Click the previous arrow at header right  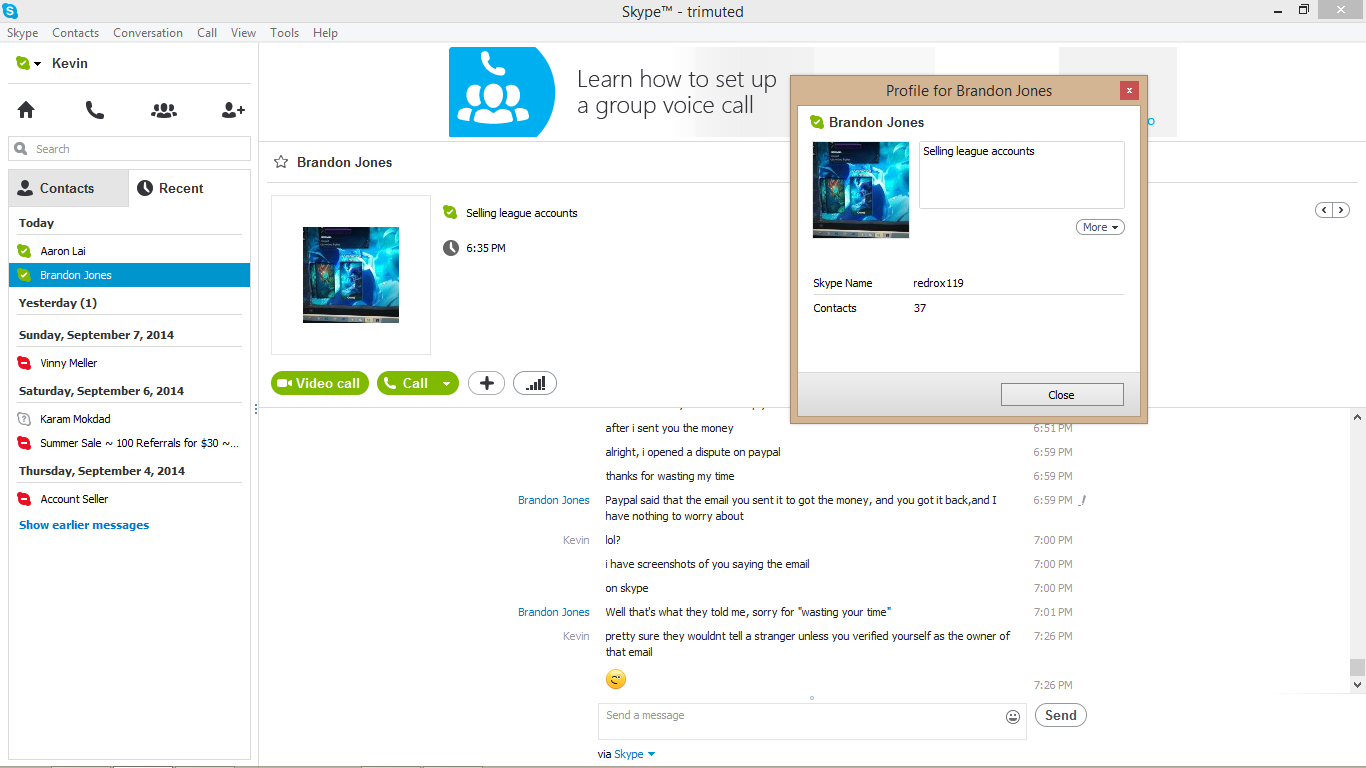1324,210
